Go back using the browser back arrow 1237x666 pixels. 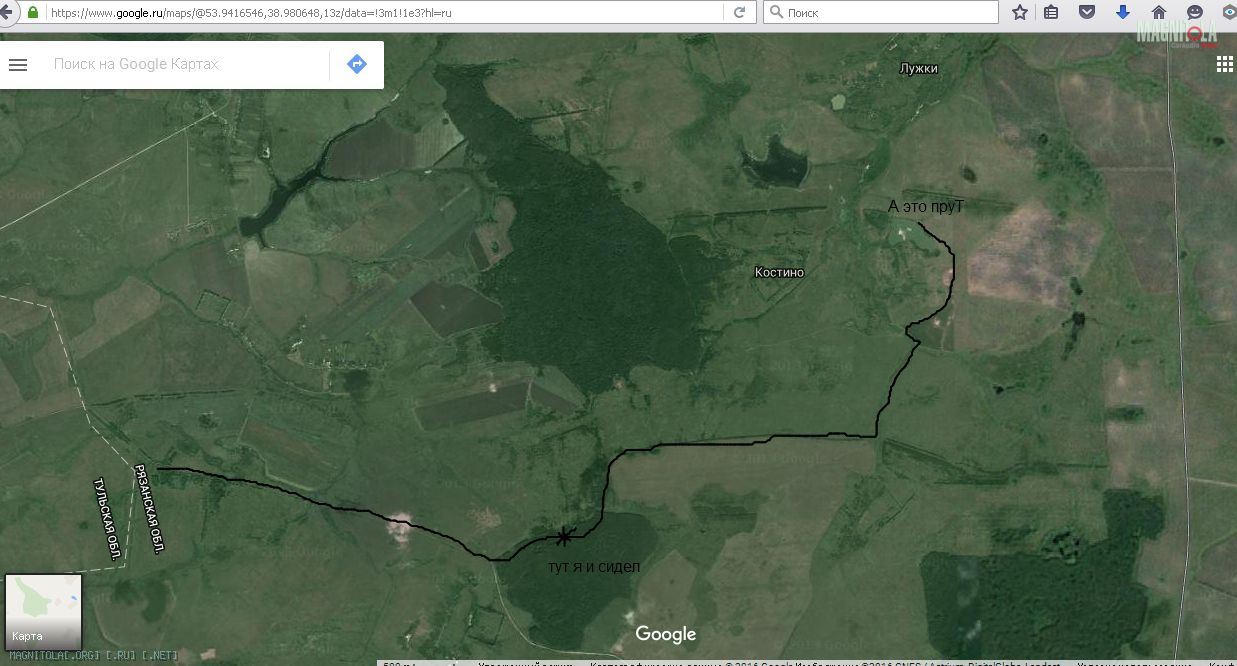(7, 13)
